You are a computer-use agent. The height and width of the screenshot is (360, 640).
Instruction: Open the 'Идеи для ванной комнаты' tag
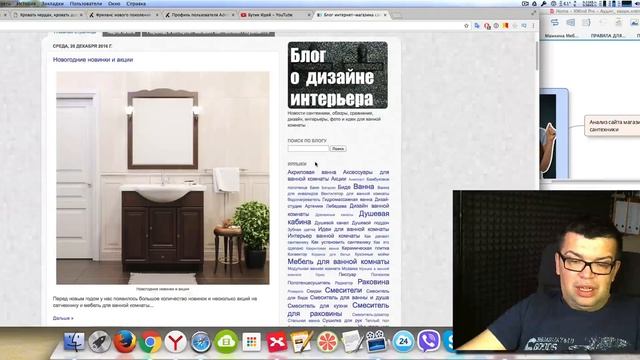353,229
